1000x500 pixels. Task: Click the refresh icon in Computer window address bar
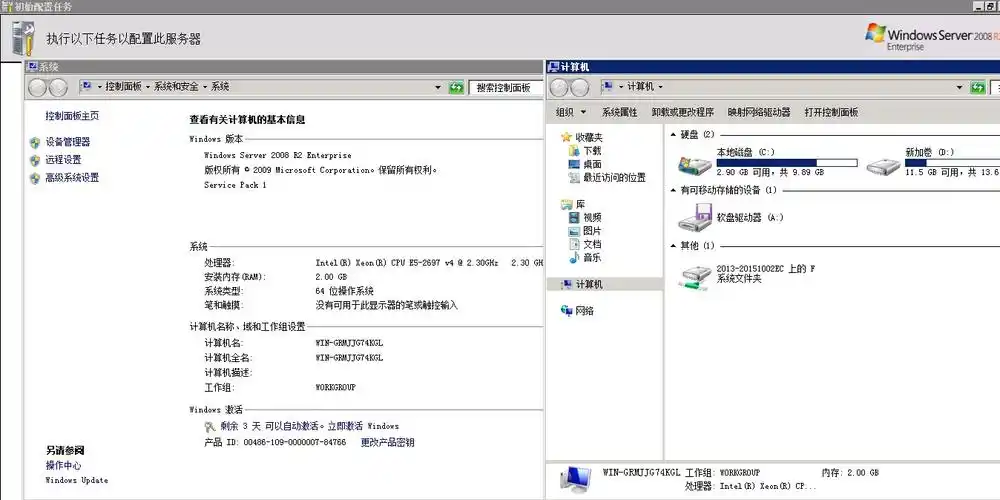click(978, 87)
